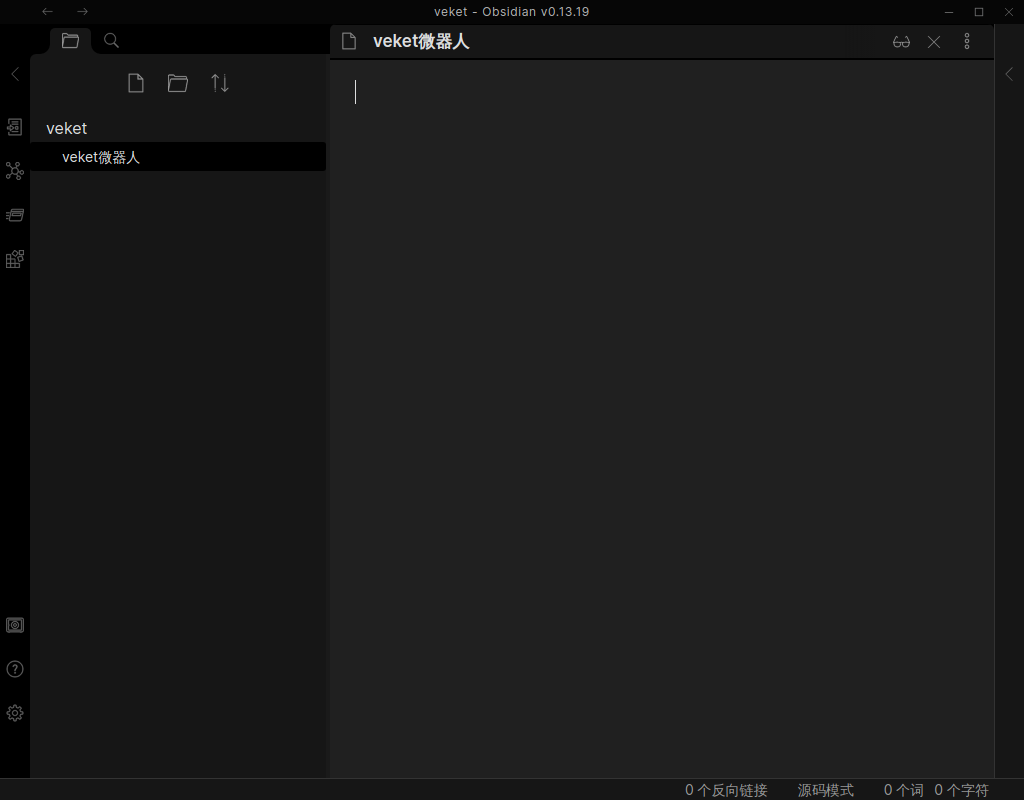Open the veket微器人 note in the file list
This screenshot has height=800, width=1024.
coord(178,157)
